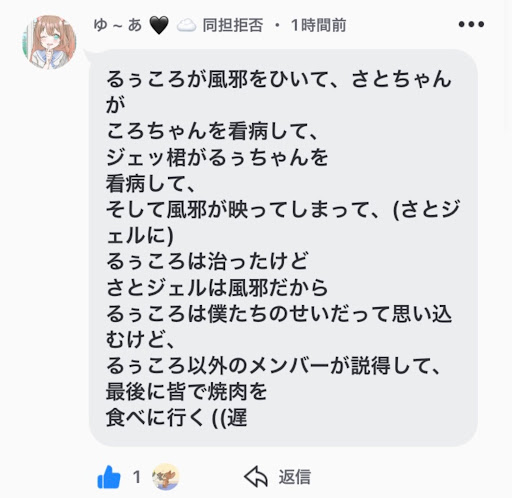Click the line mentioning メンバーが説得して
The height and width of the screenshot is (498, 512).
(x=273, y=365)
